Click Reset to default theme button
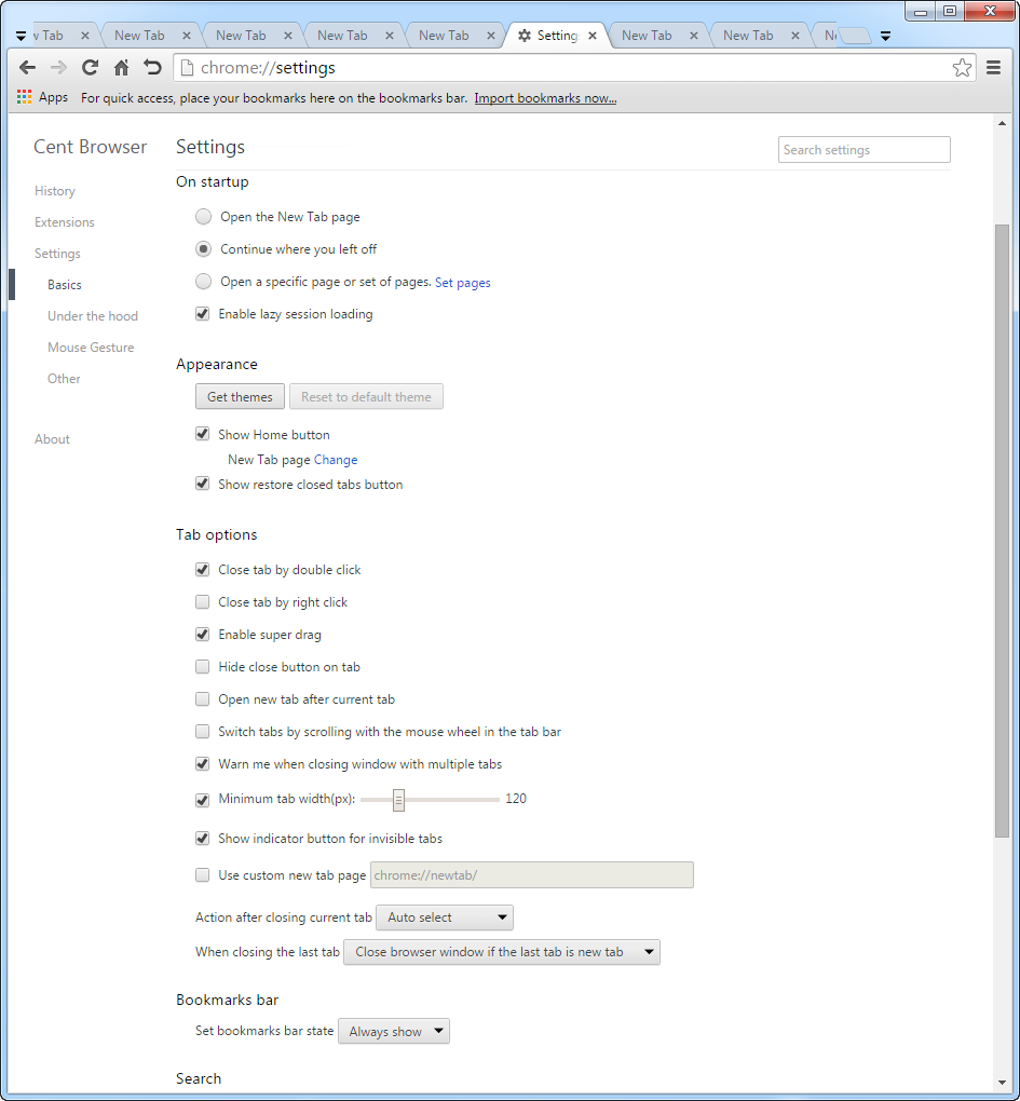This screenshot has height=1101, width=1020. tap(366, 397)
